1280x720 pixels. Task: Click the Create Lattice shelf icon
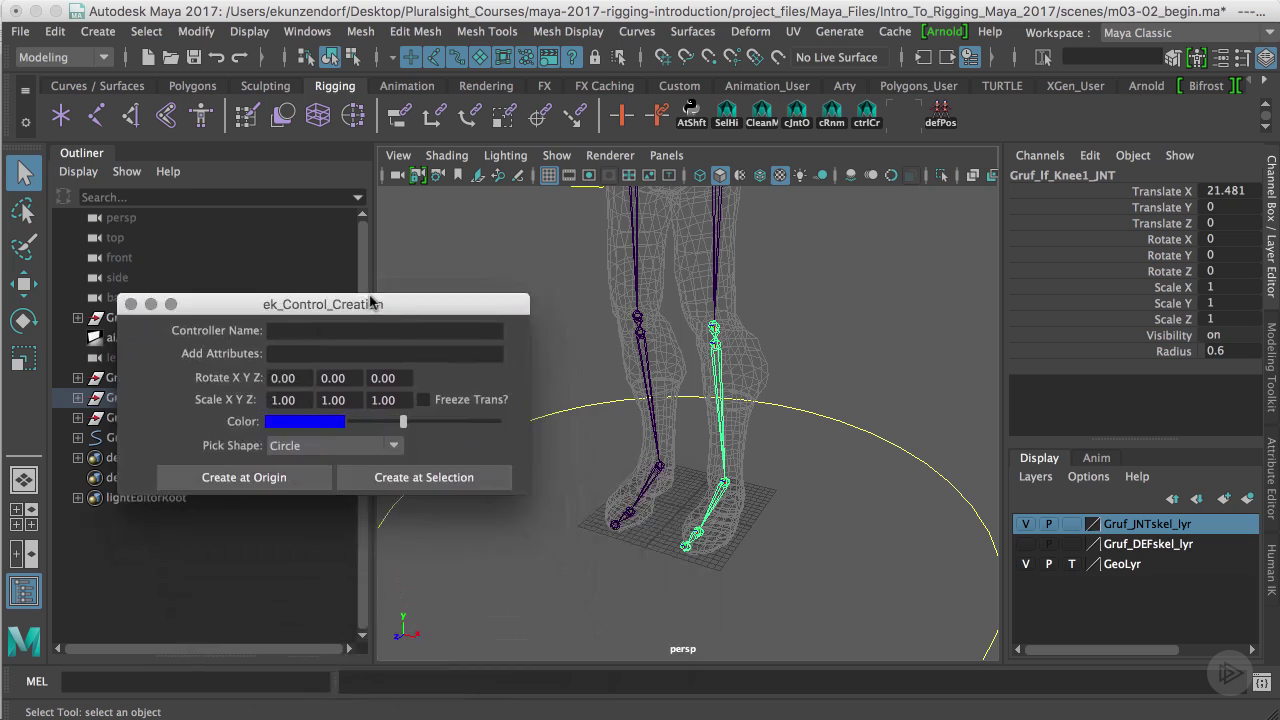point(318,116)
